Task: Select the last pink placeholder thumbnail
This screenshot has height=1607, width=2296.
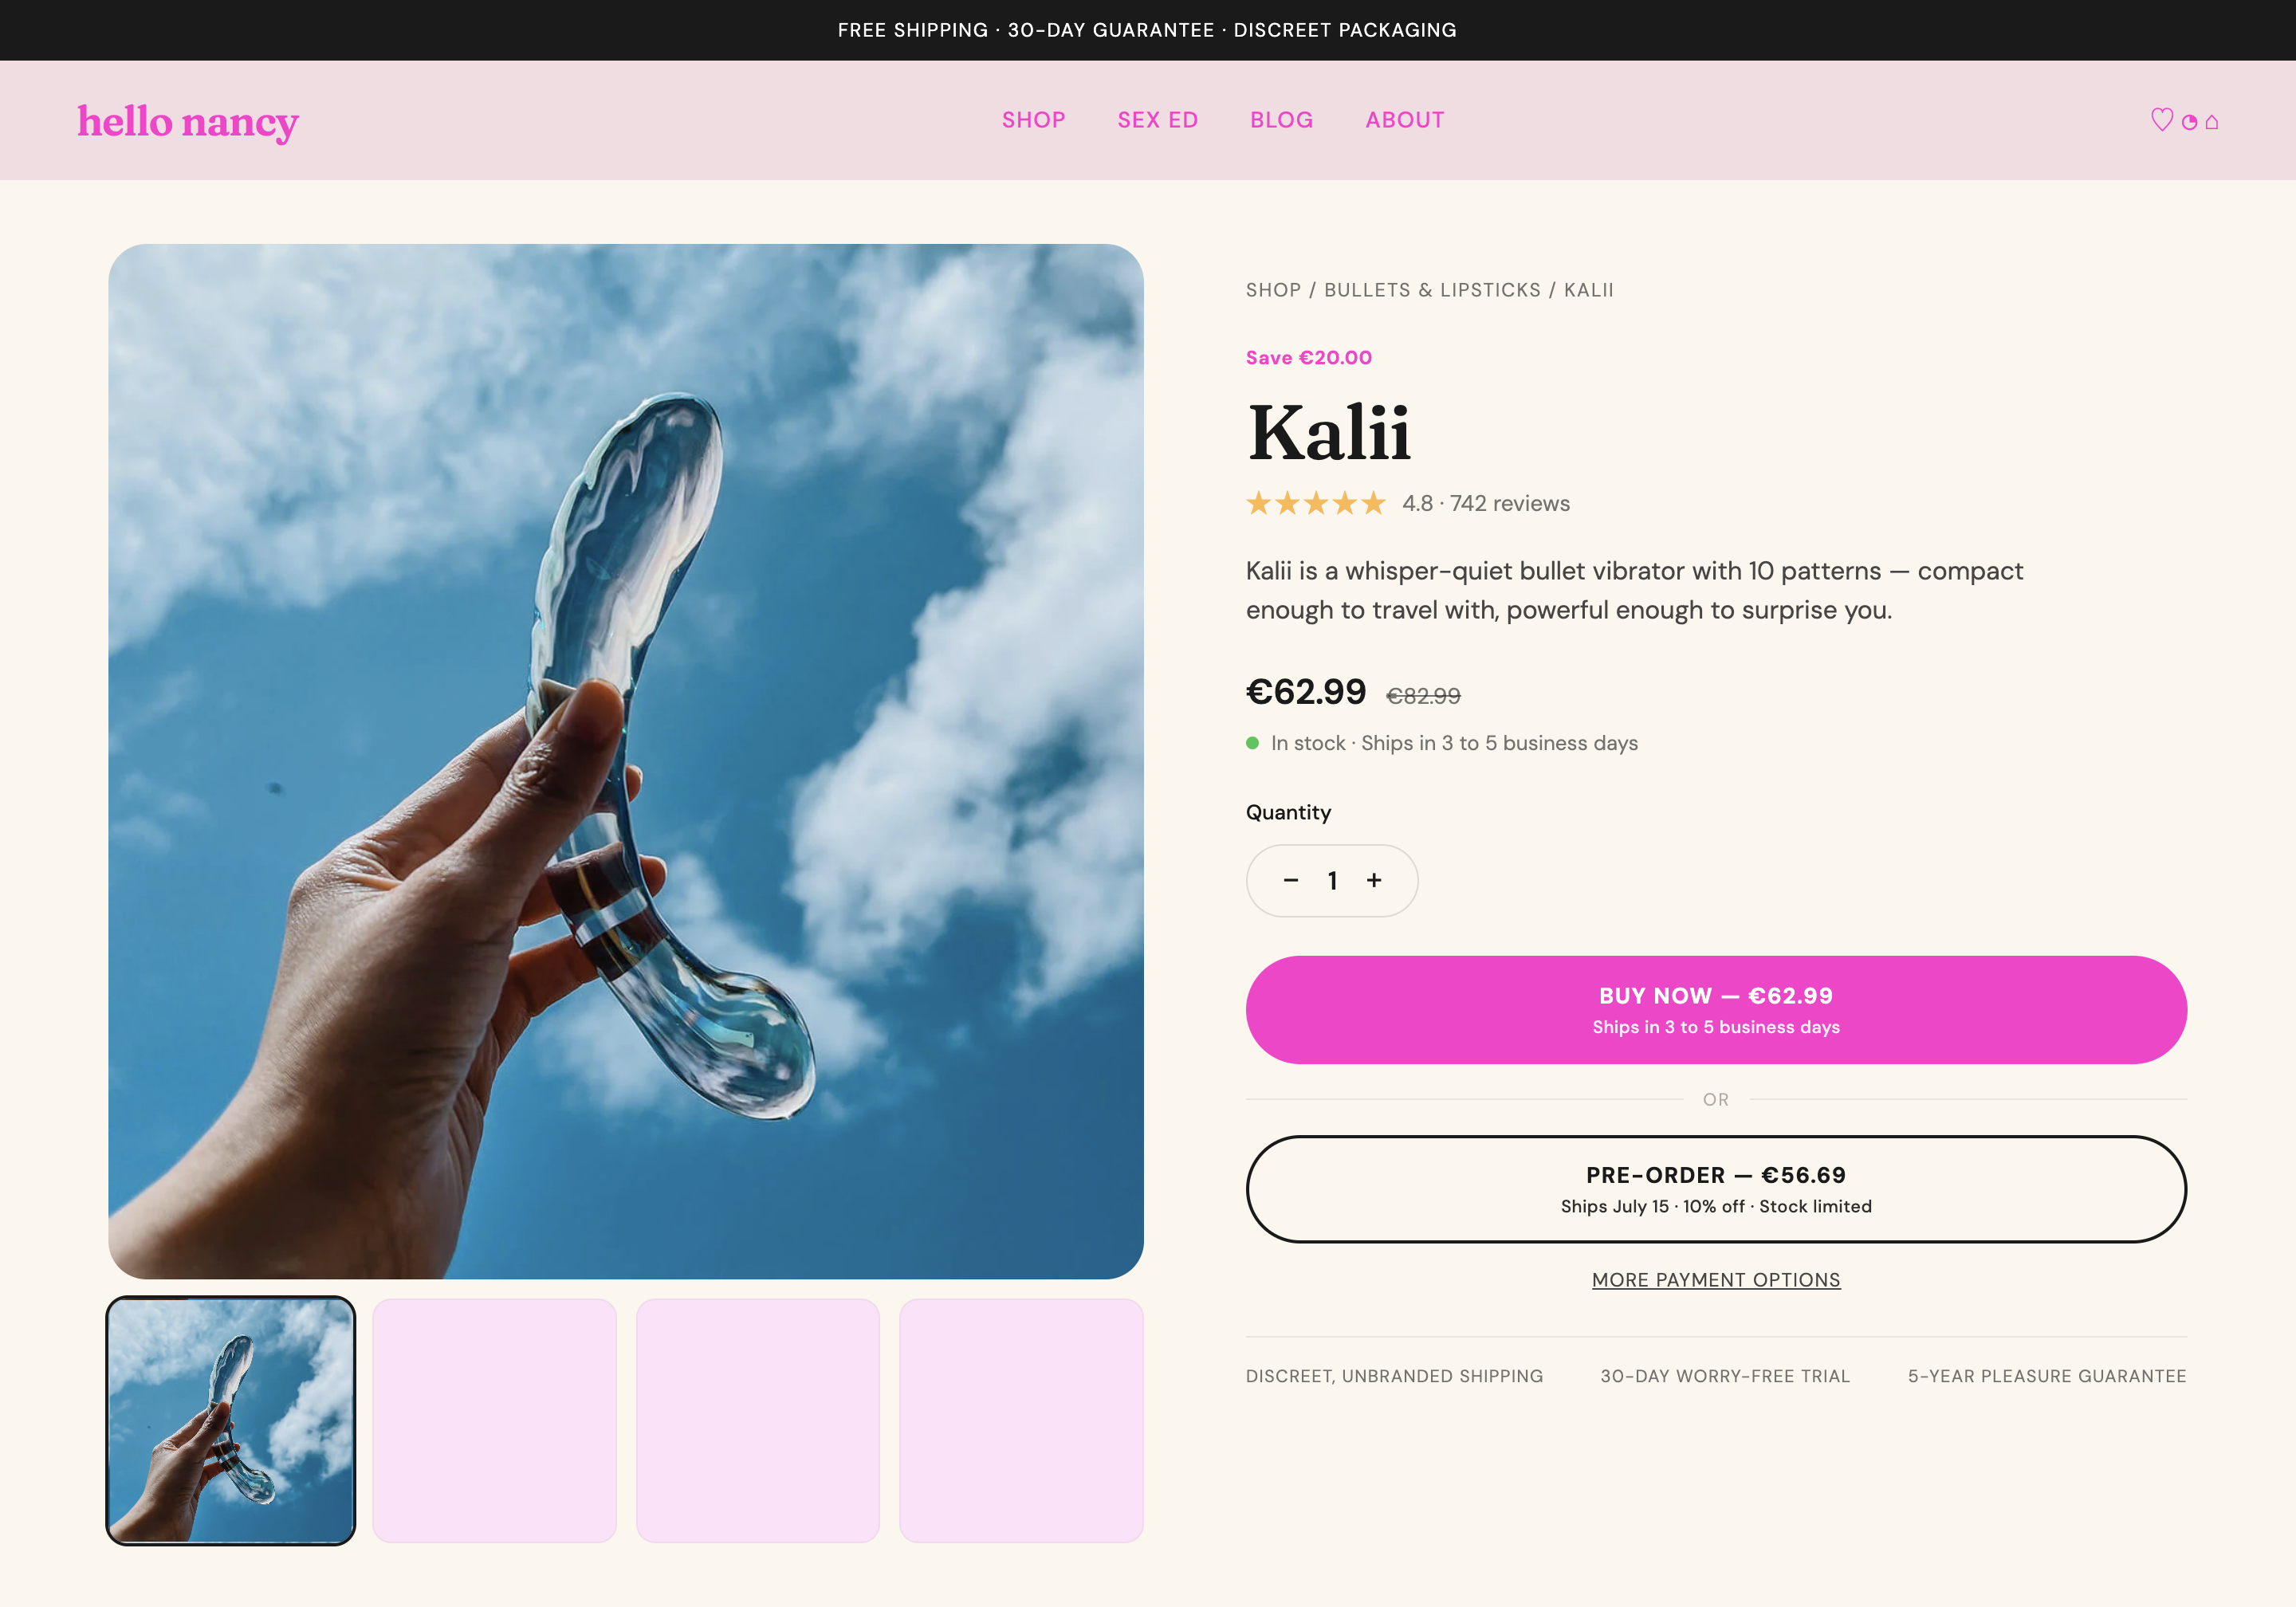Action: [x=1021, y=1420]
